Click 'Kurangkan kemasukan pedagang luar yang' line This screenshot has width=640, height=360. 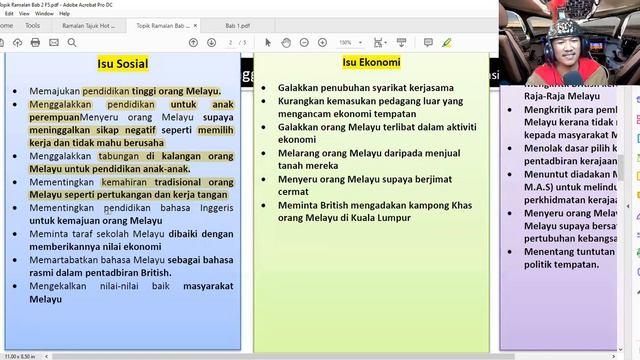(370, 101)
